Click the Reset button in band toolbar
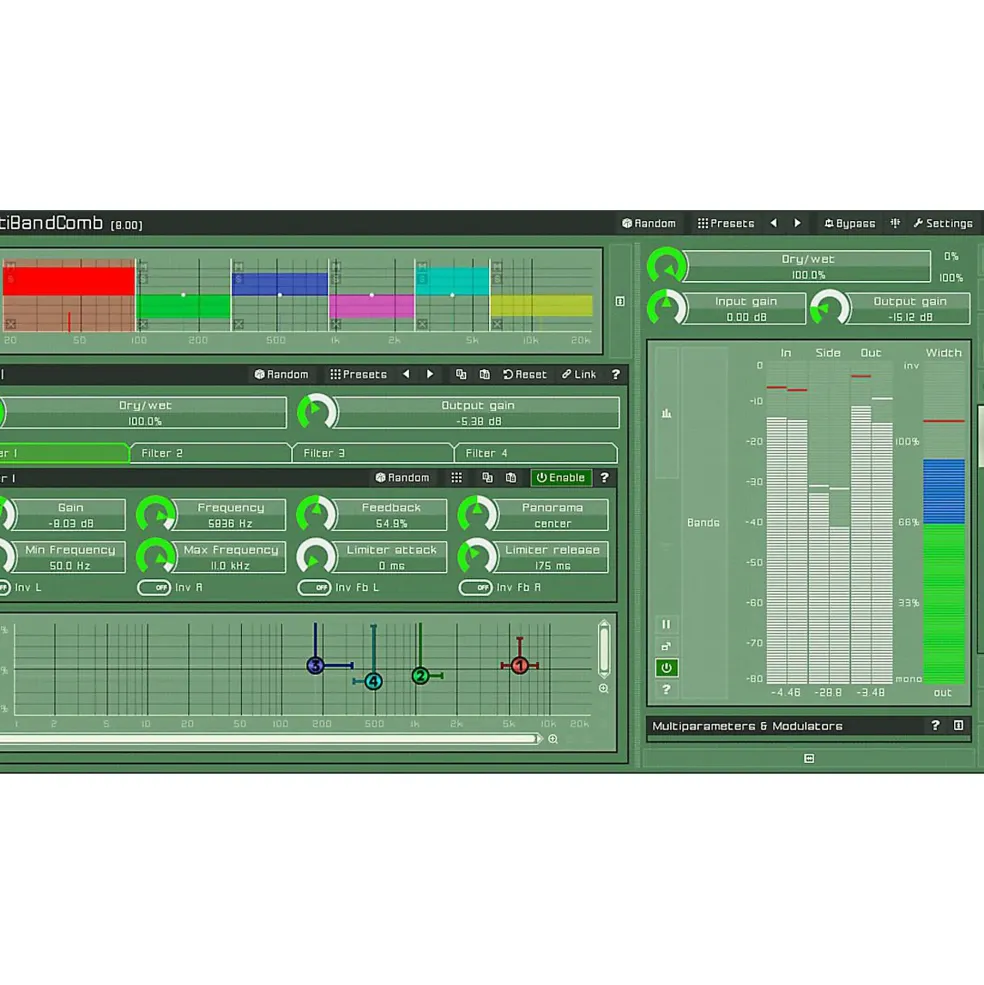Viewport: 984px width, 985px height. tap(525, 374)
